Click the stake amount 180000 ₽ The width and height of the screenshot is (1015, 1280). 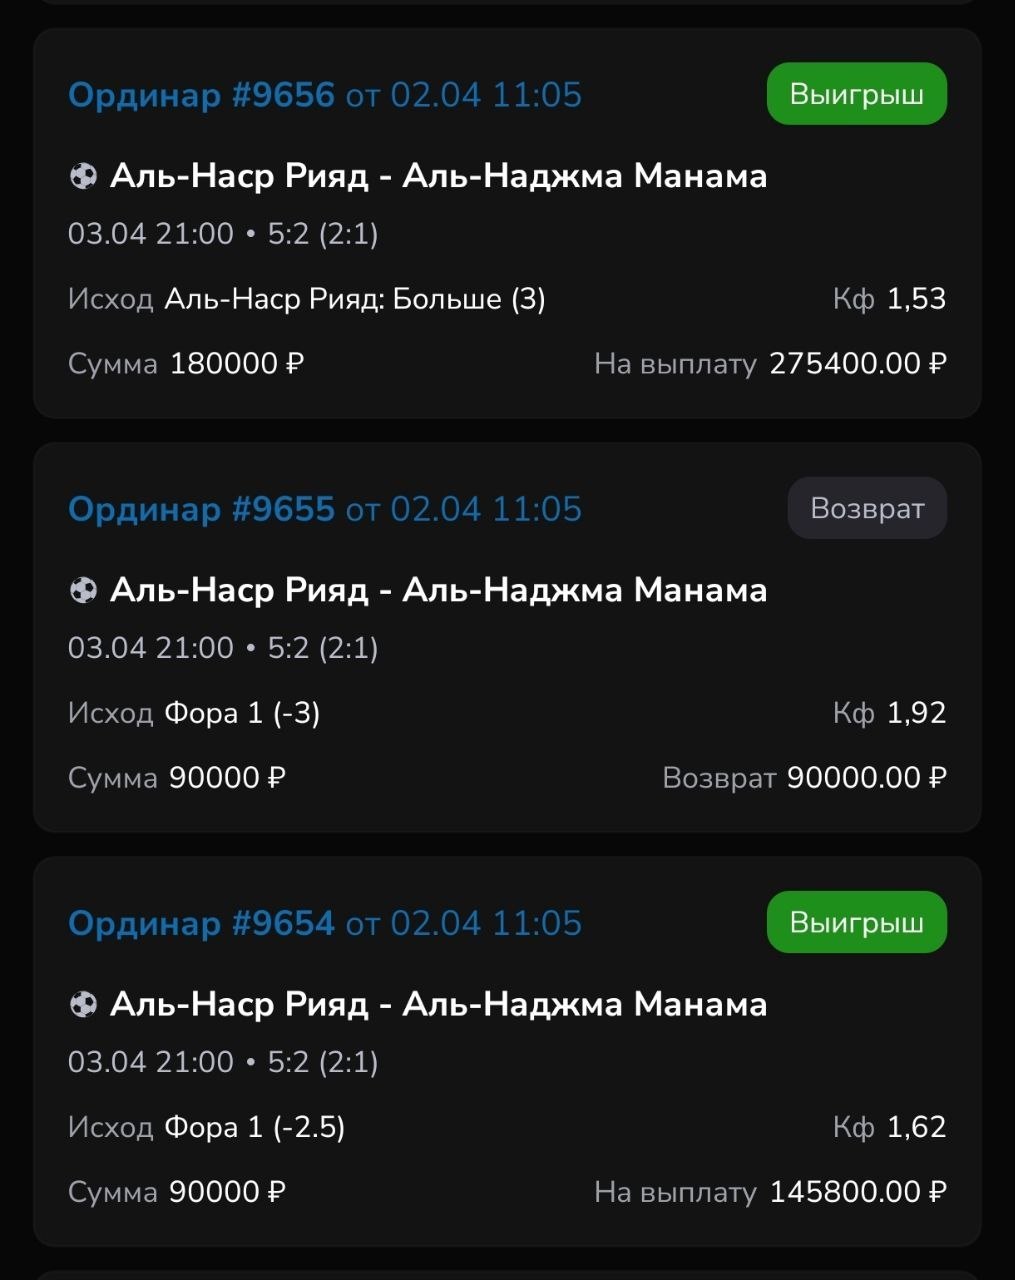(x=236, y=363)
